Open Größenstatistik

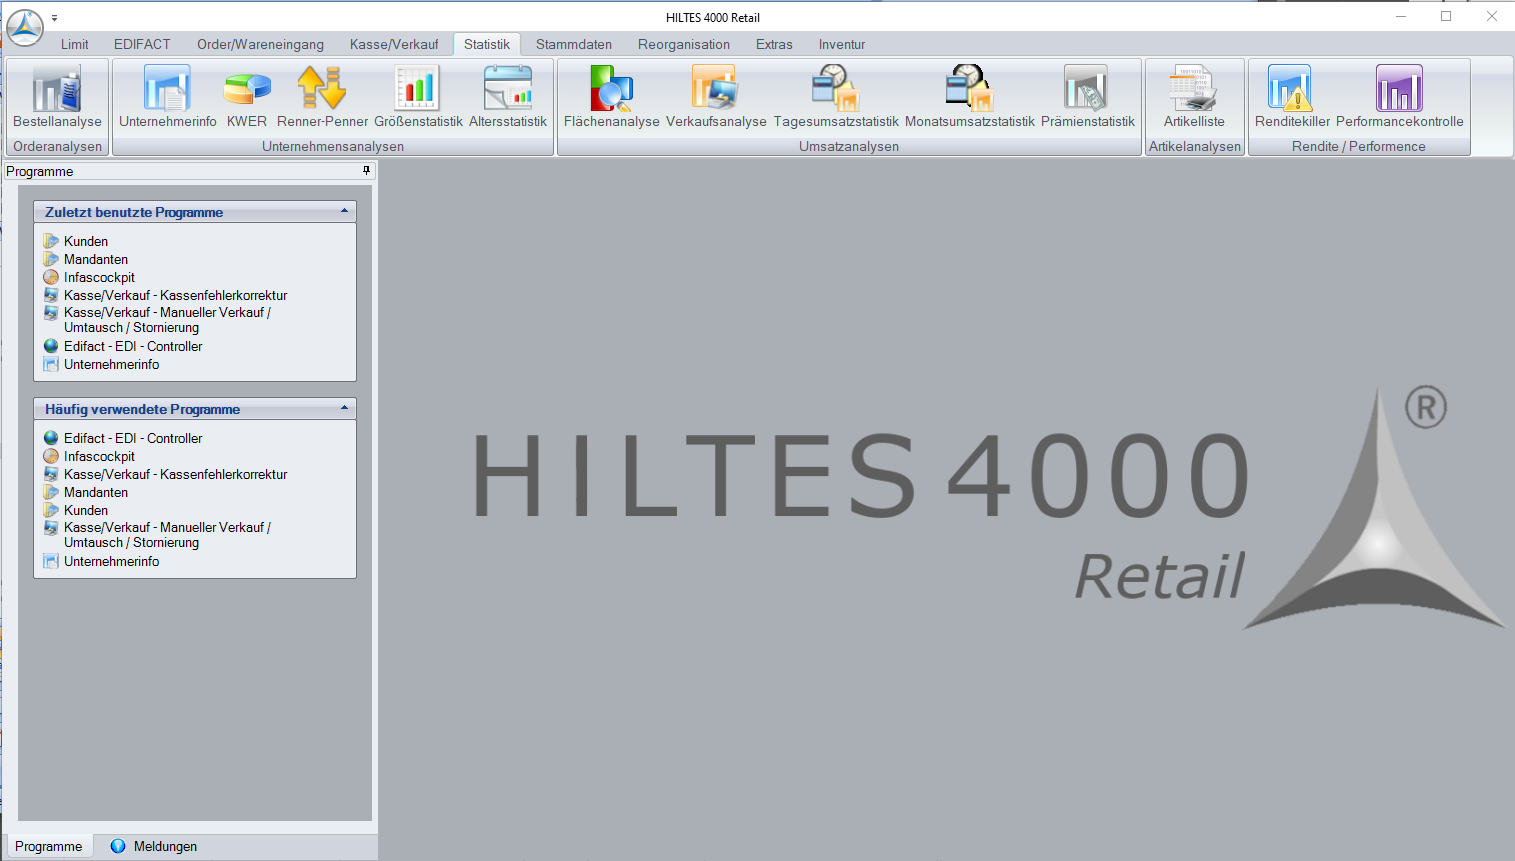(416, 95)
